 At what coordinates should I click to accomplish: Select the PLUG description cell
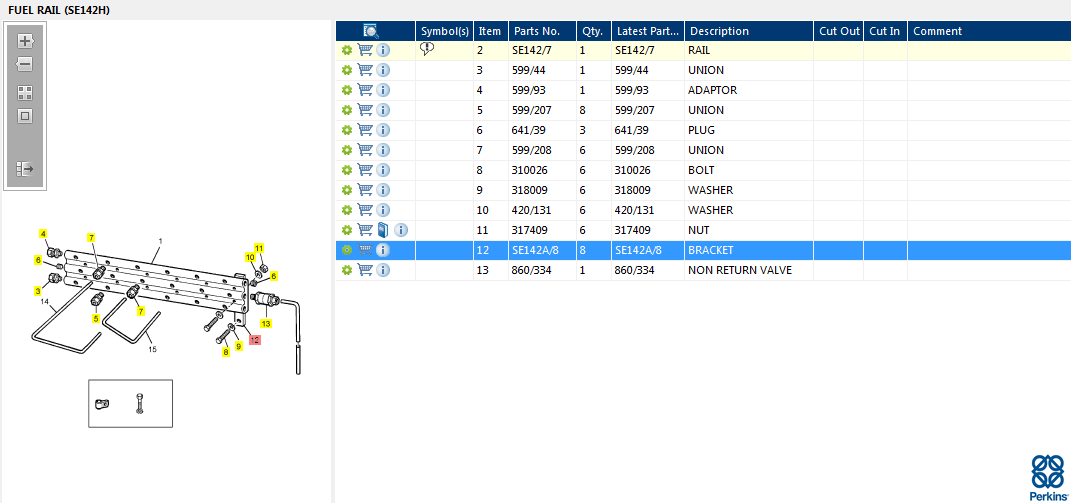pos(749,130)
